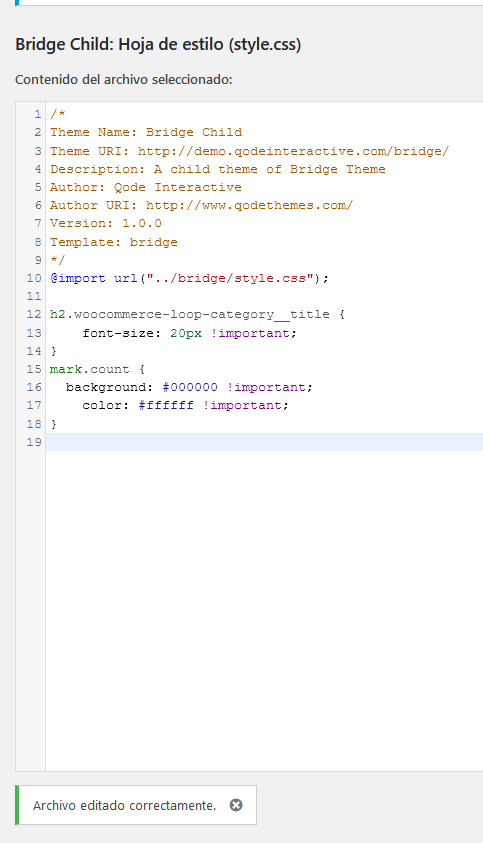Click the mark.count selector on line 15
Viewport: 483px width, 843px height.
pos(90,369)
